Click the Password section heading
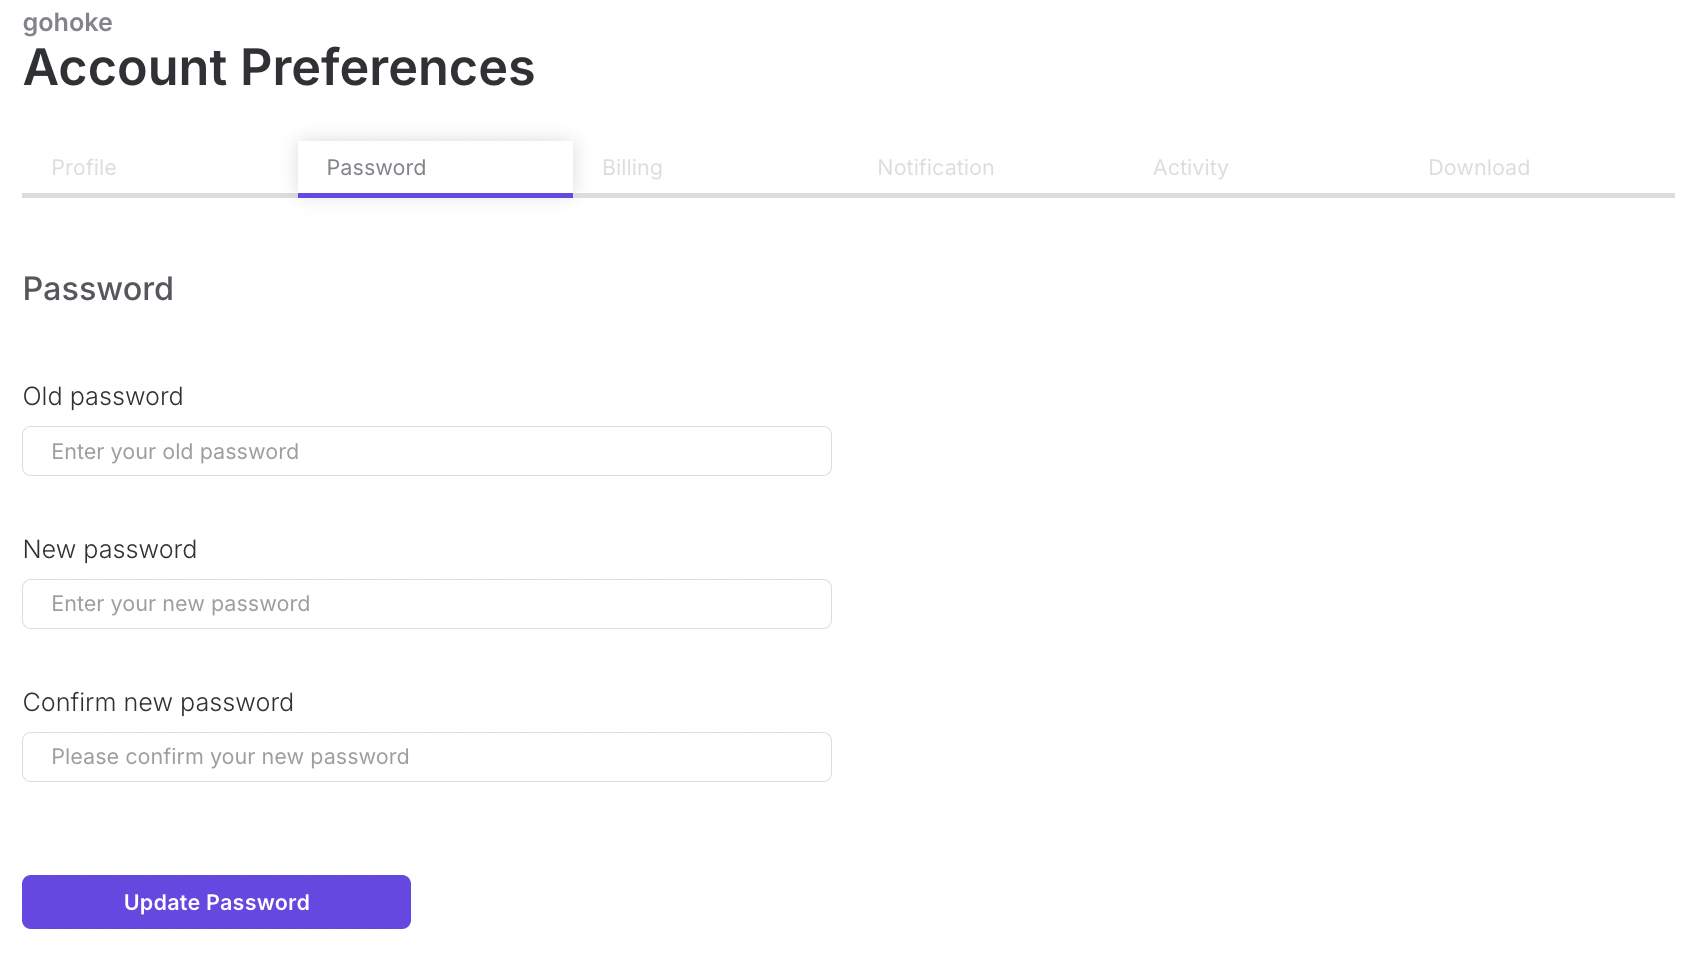The width and height of the screenshot is (1692, 980). click(98, 289)
